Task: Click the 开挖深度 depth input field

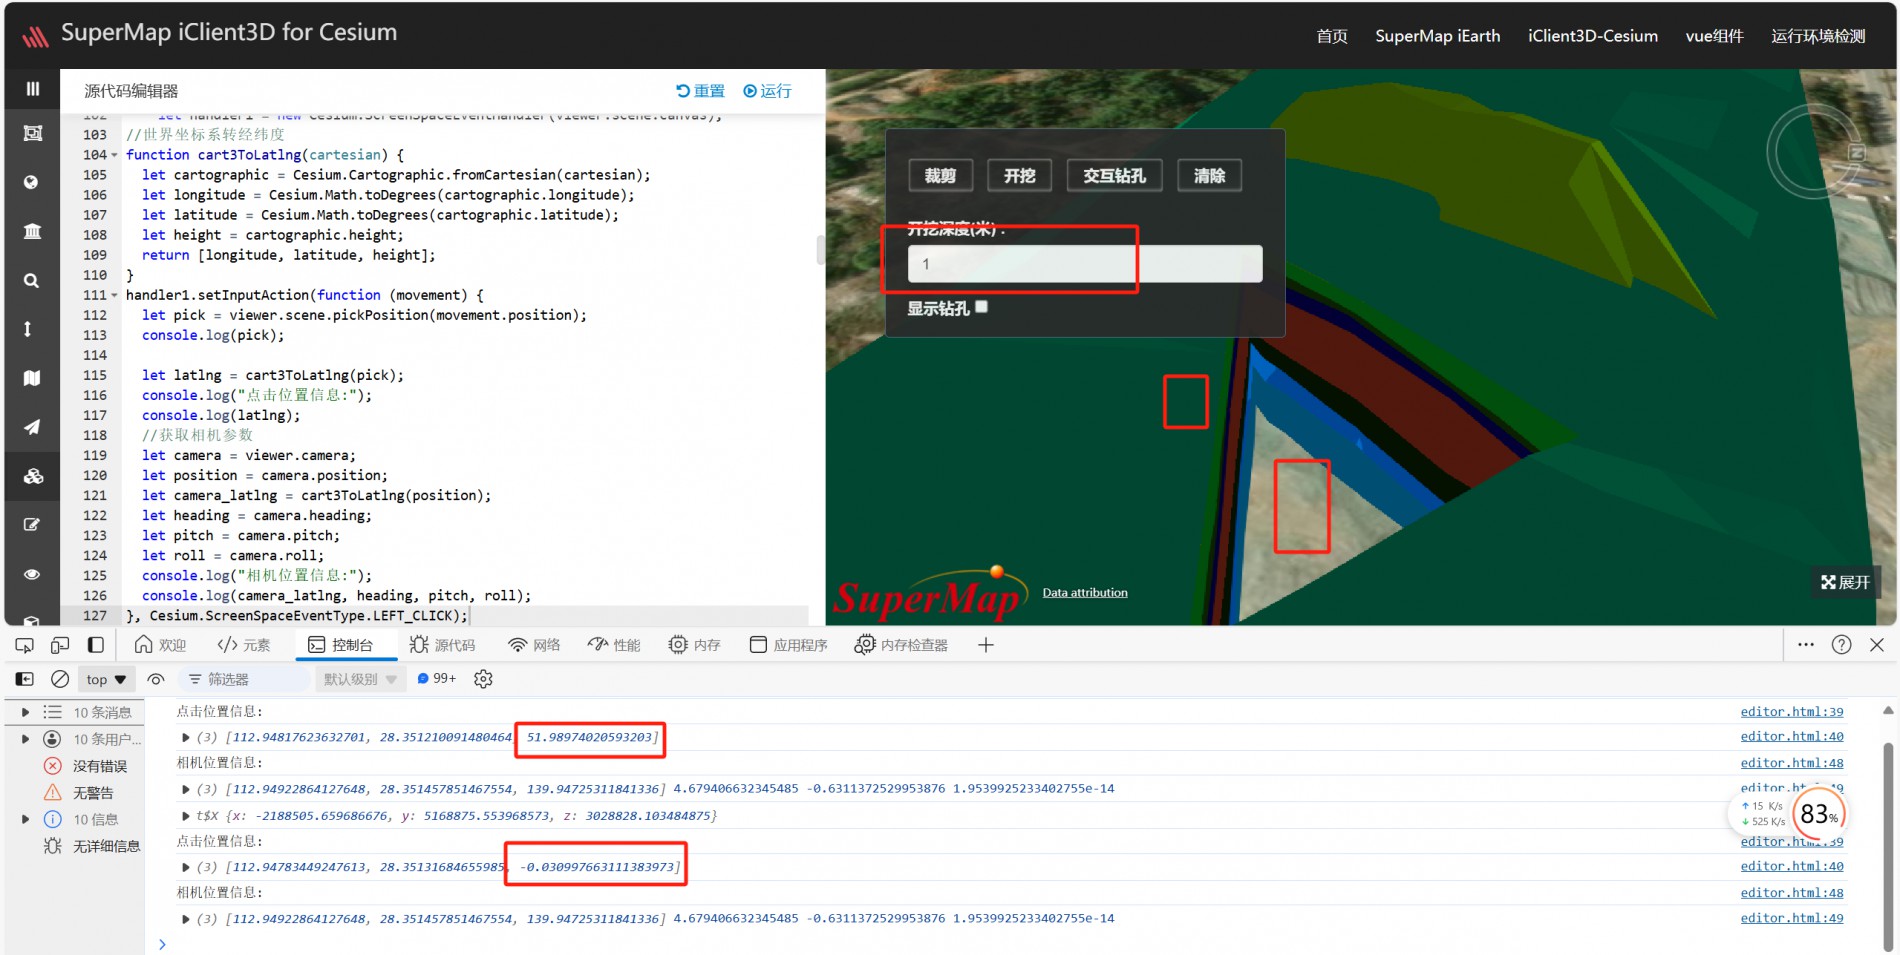Action: coord(1085,264)
